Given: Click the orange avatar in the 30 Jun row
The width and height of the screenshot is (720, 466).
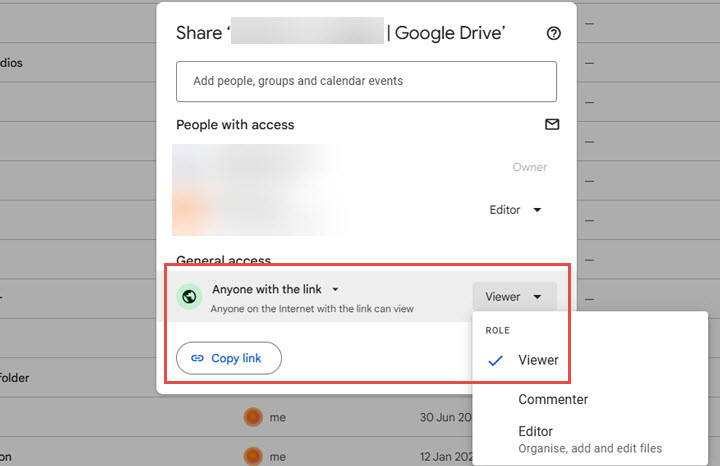Looking at the screenshot, I should tap(254, 417).
